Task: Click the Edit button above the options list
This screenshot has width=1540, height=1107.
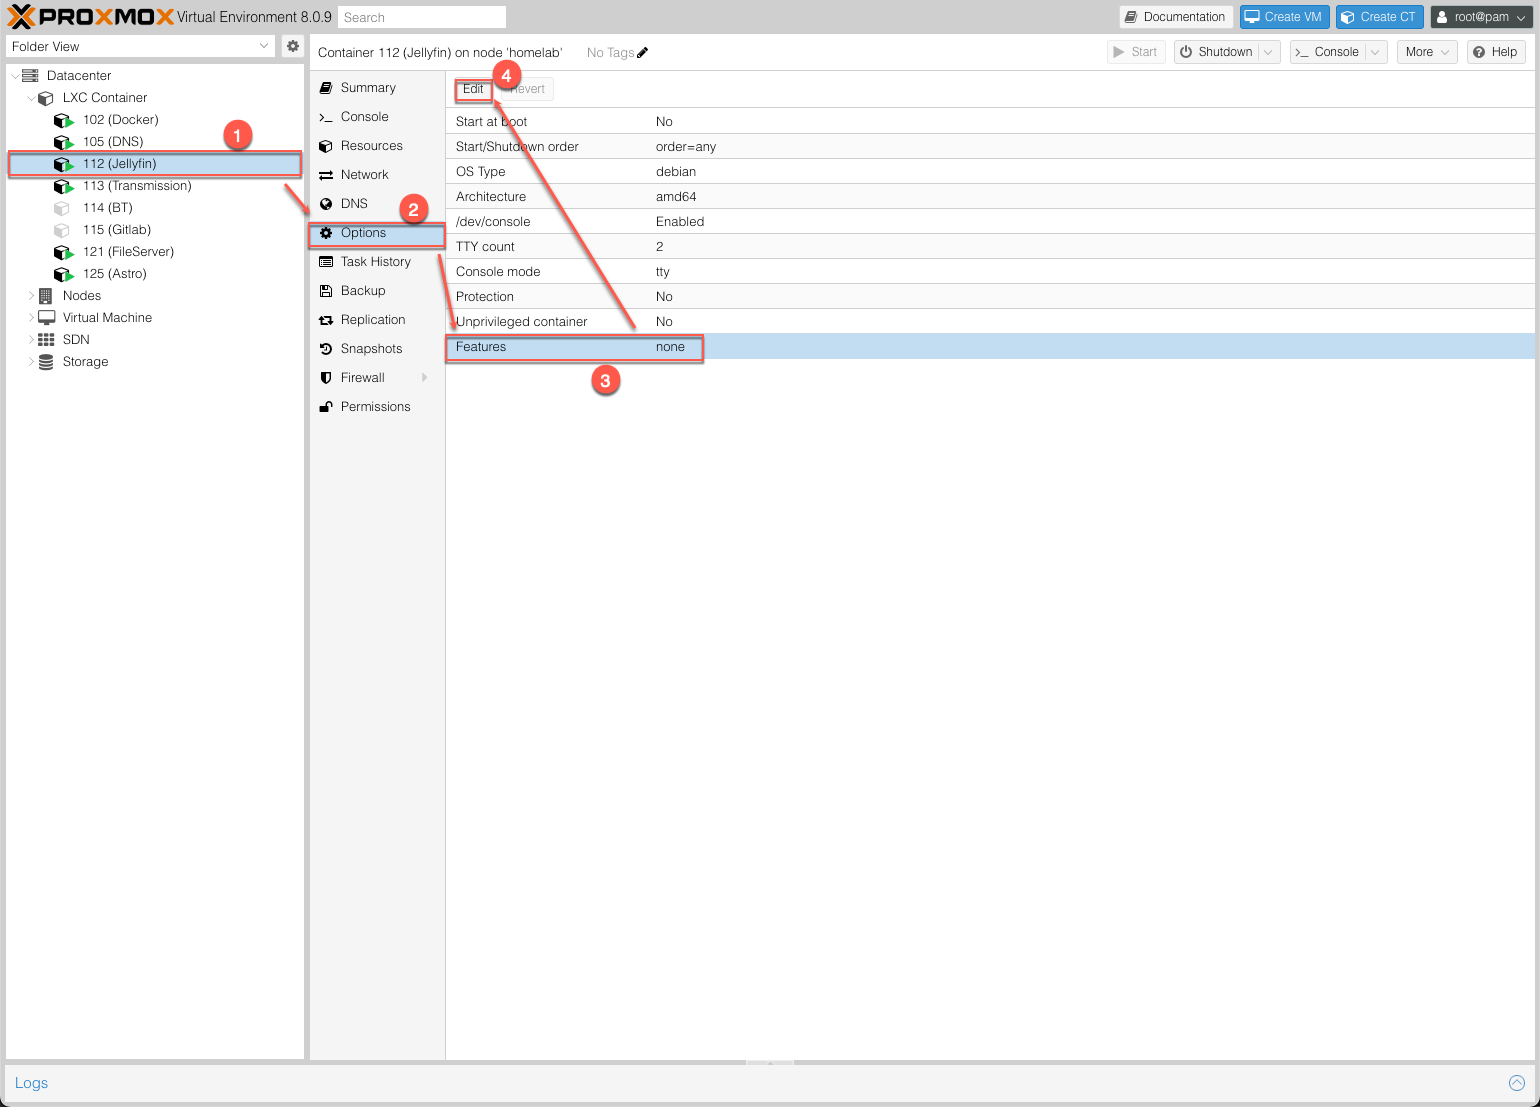Action: (472, 88)
